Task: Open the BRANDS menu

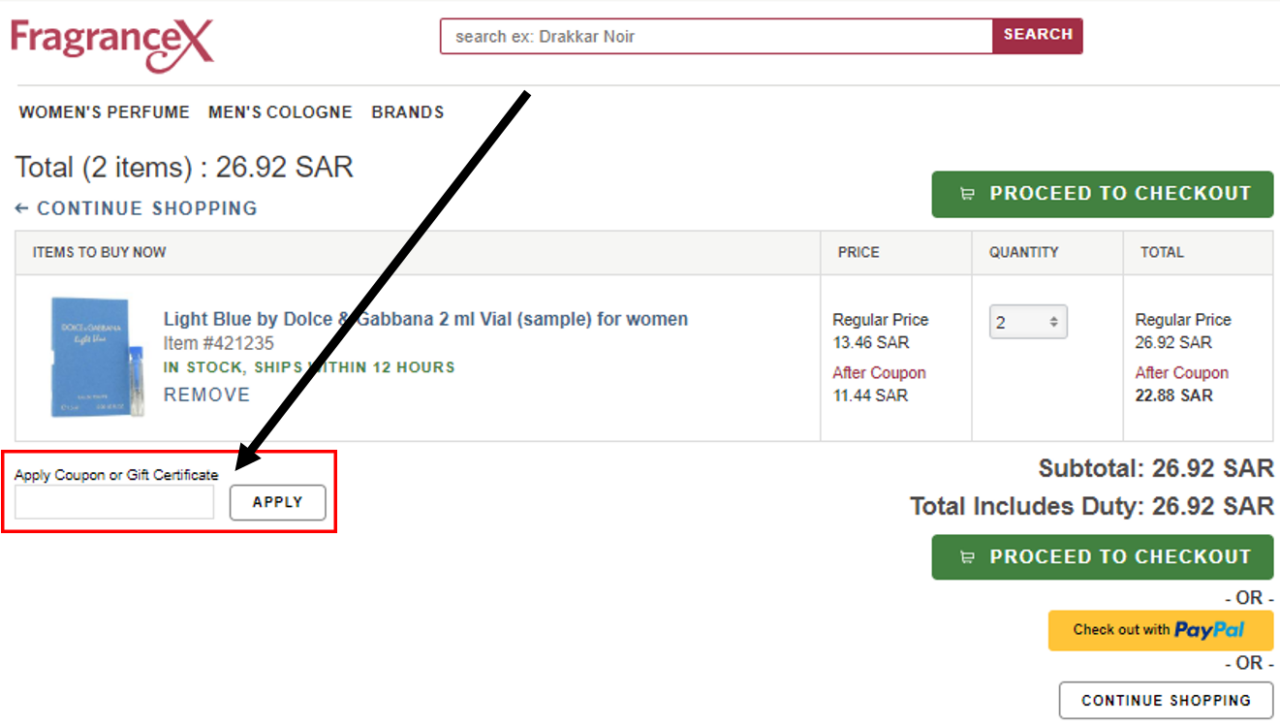Action: tap(407, 112)
